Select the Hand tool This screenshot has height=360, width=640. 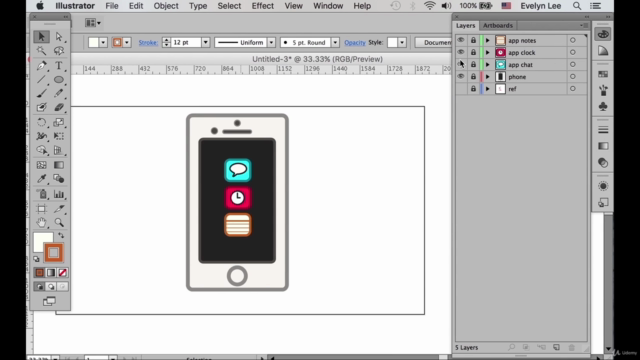(41, 223)
